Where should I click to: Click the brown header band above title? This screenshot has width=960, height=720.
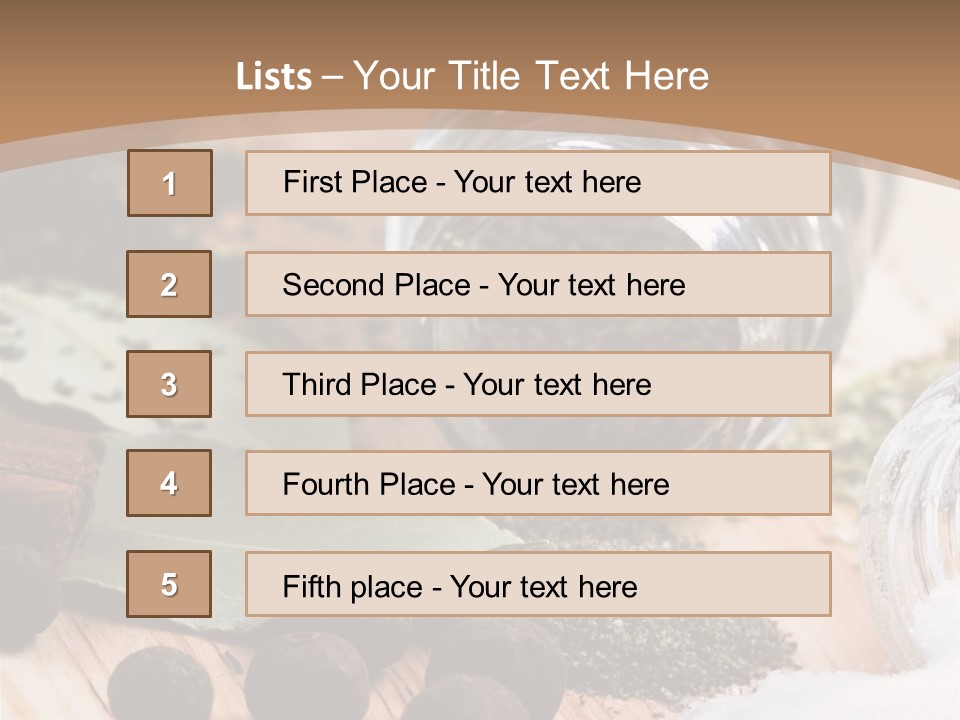click(x=480, y=24)
